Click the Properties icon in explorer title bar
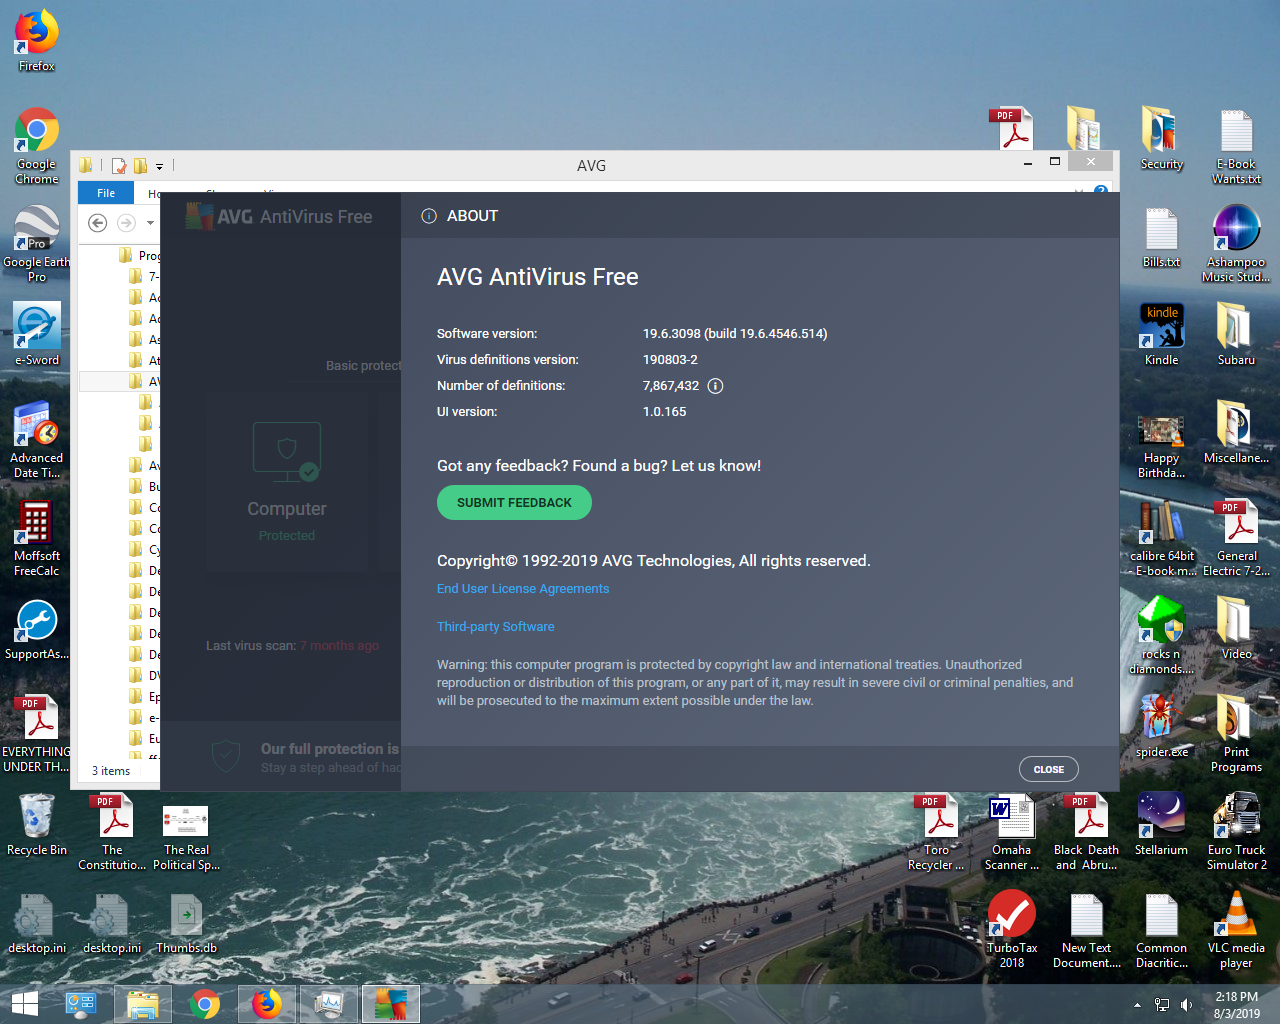 [x=119, y=166]
